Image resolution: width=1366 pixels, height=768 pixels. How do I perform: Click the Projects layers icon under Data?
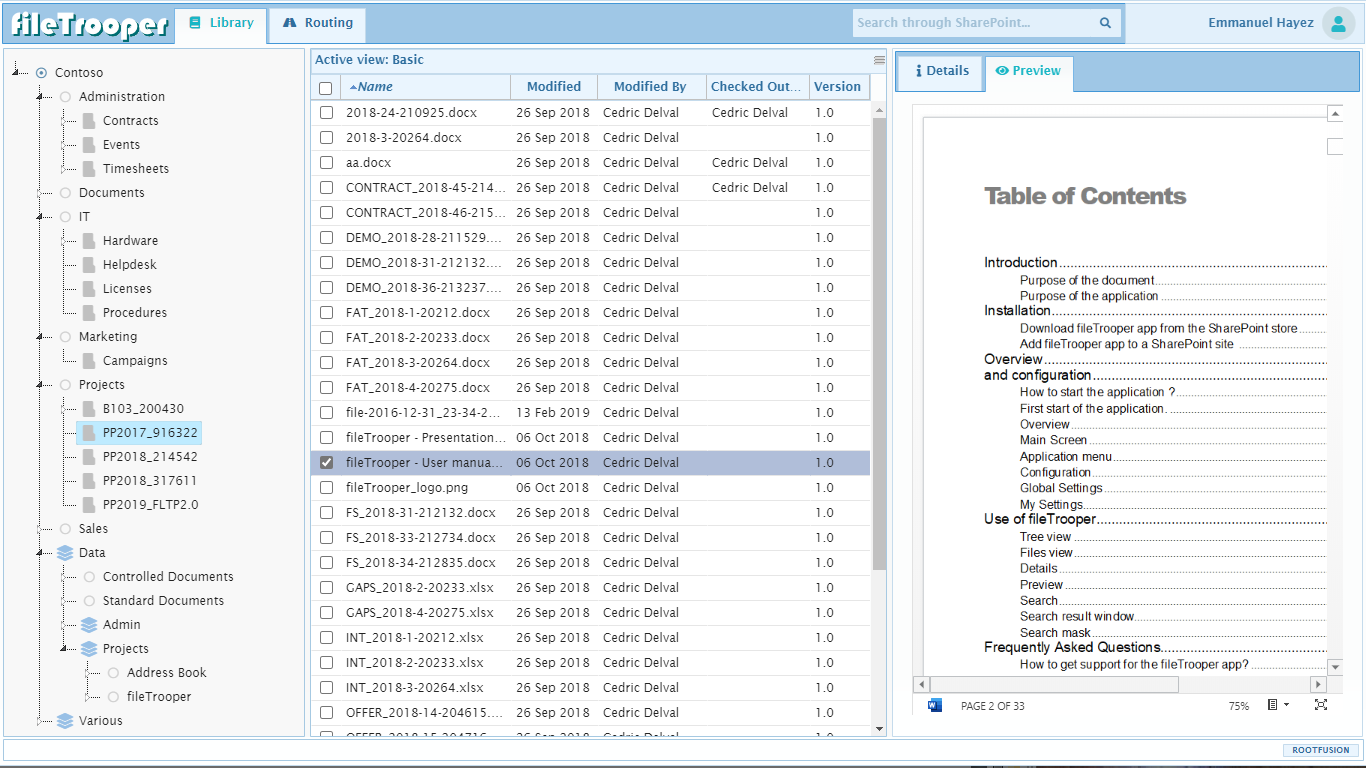(89, 649)
